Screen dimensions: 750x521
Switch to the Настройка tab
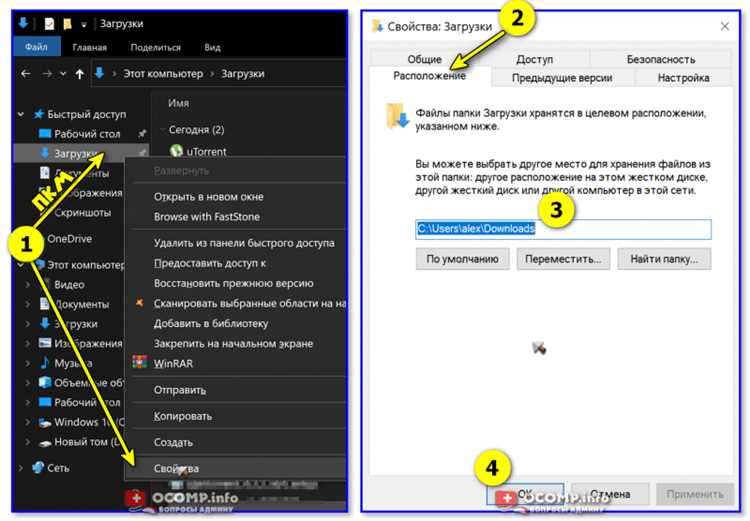(x=683, y=78)
